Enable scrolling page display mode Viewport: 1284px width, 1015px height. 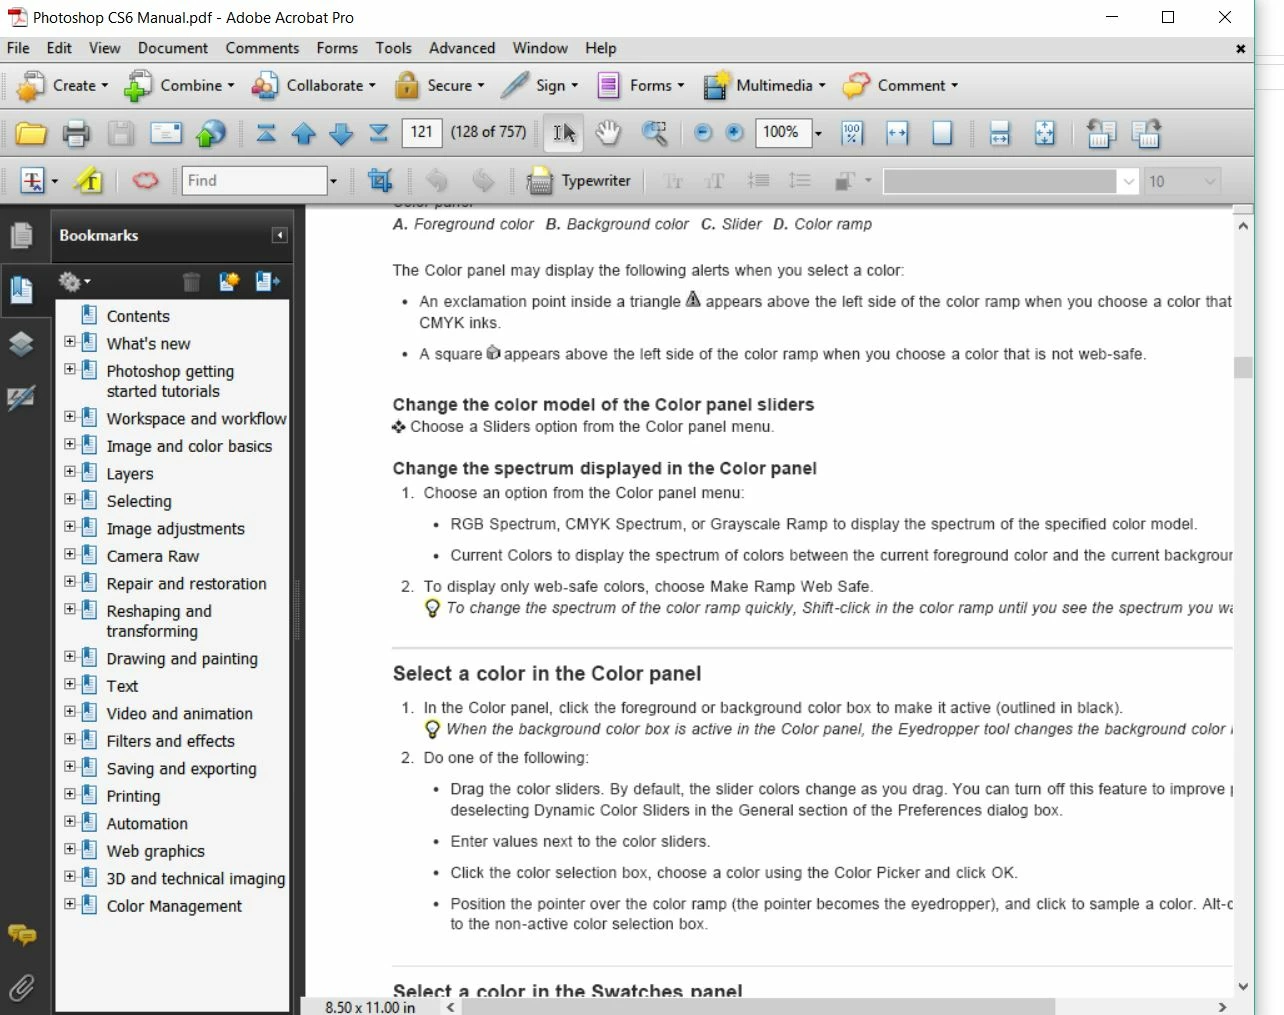pos(999,133)
